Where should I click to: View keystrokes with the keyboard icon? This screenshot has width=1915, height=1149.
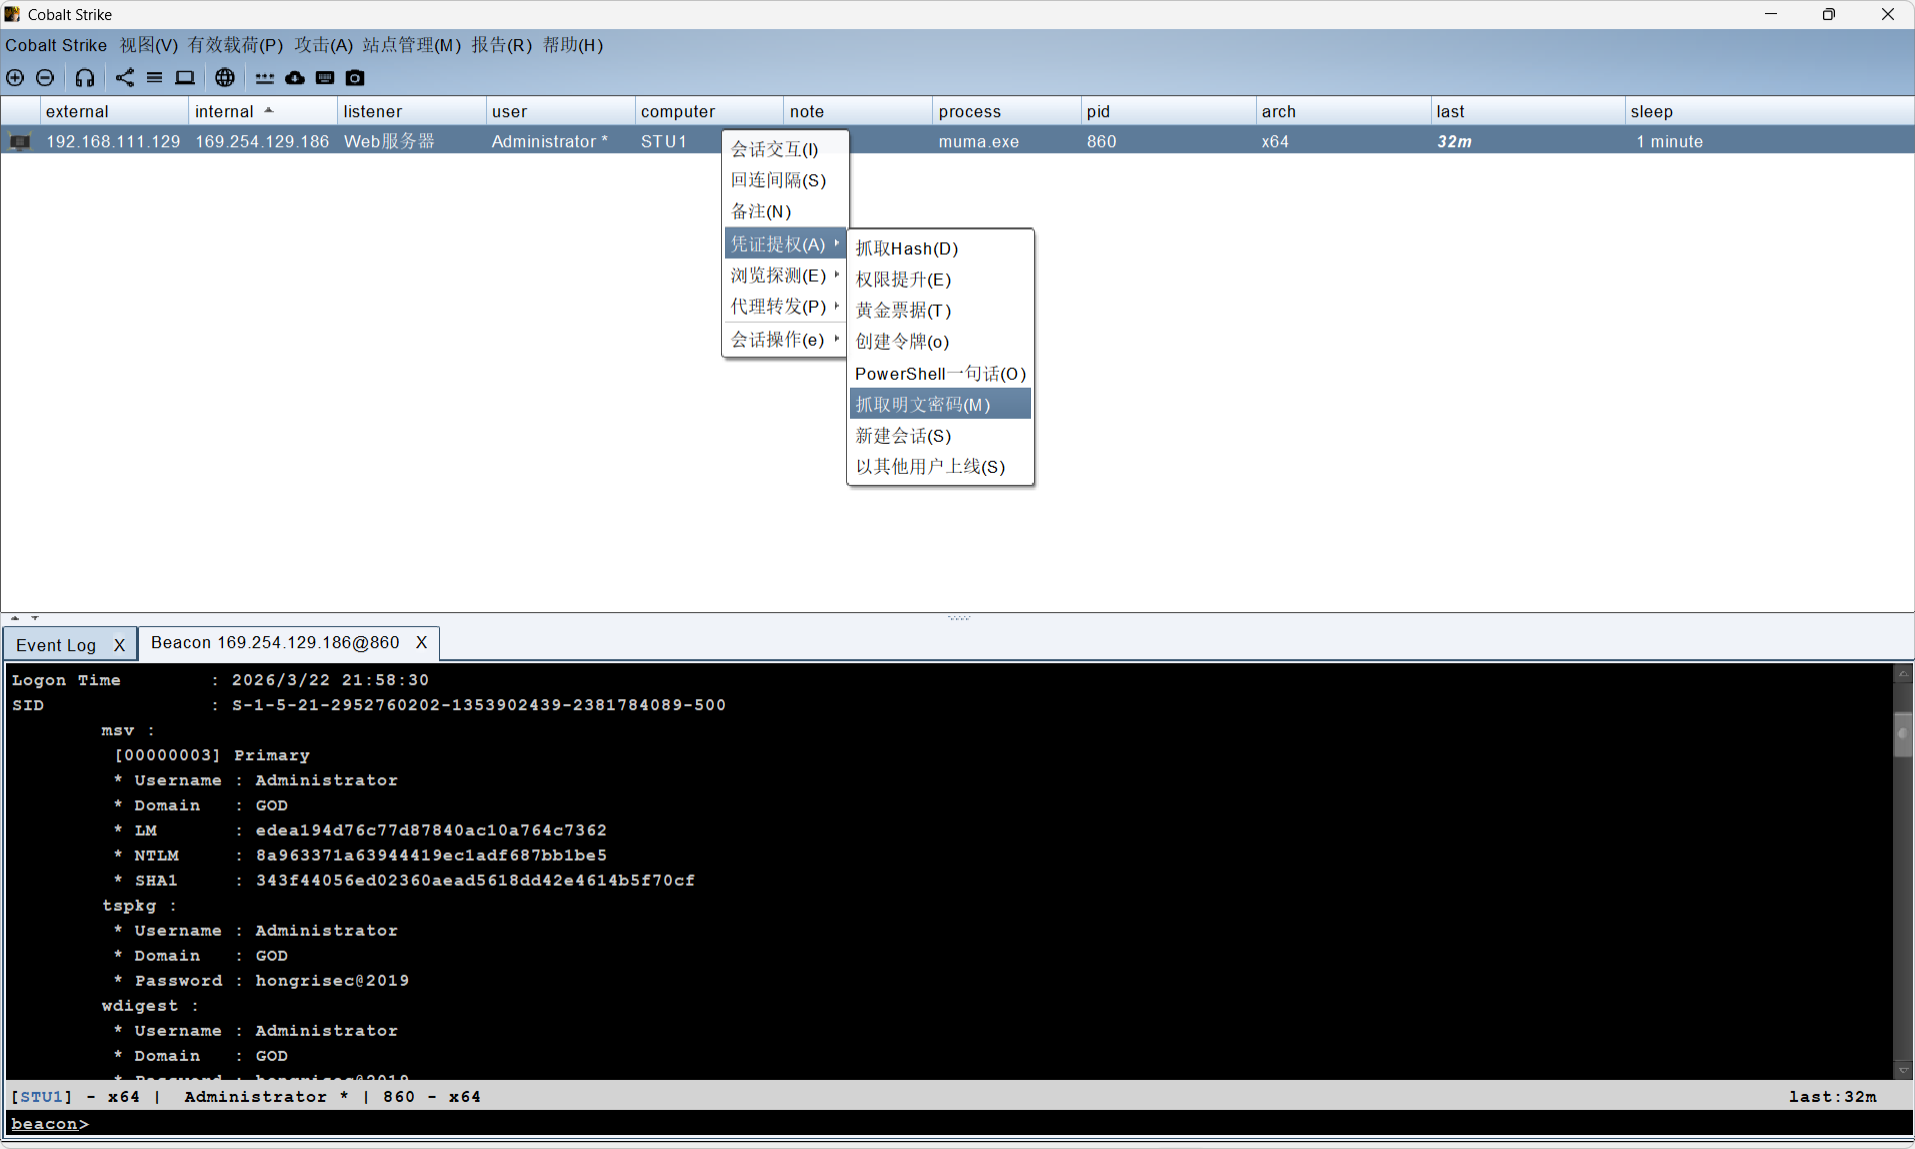(325, 77)
